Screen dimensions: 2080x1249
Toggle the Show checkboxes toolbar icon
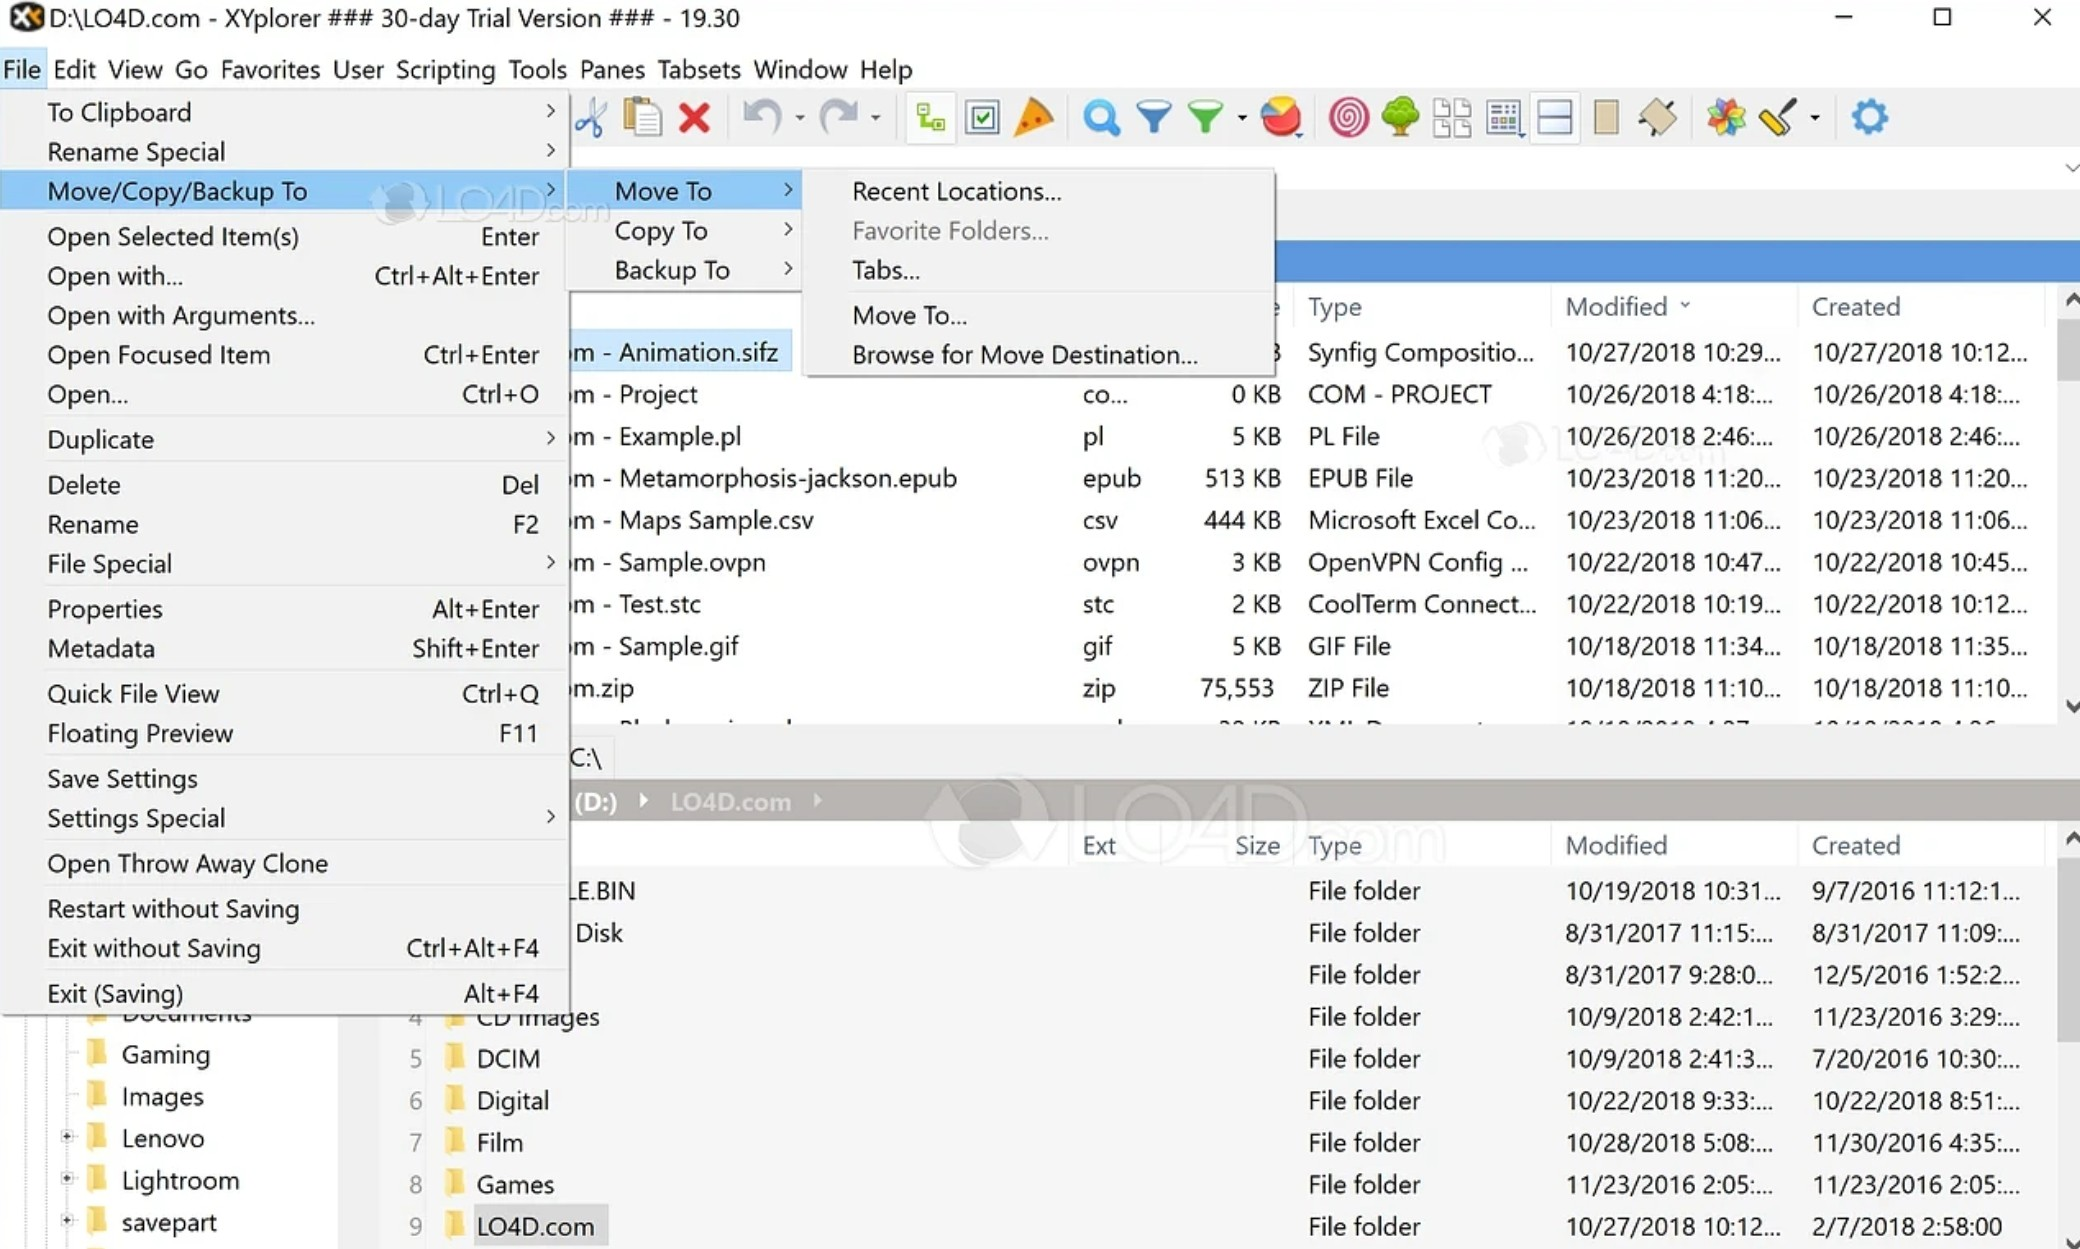pos(982,118)
